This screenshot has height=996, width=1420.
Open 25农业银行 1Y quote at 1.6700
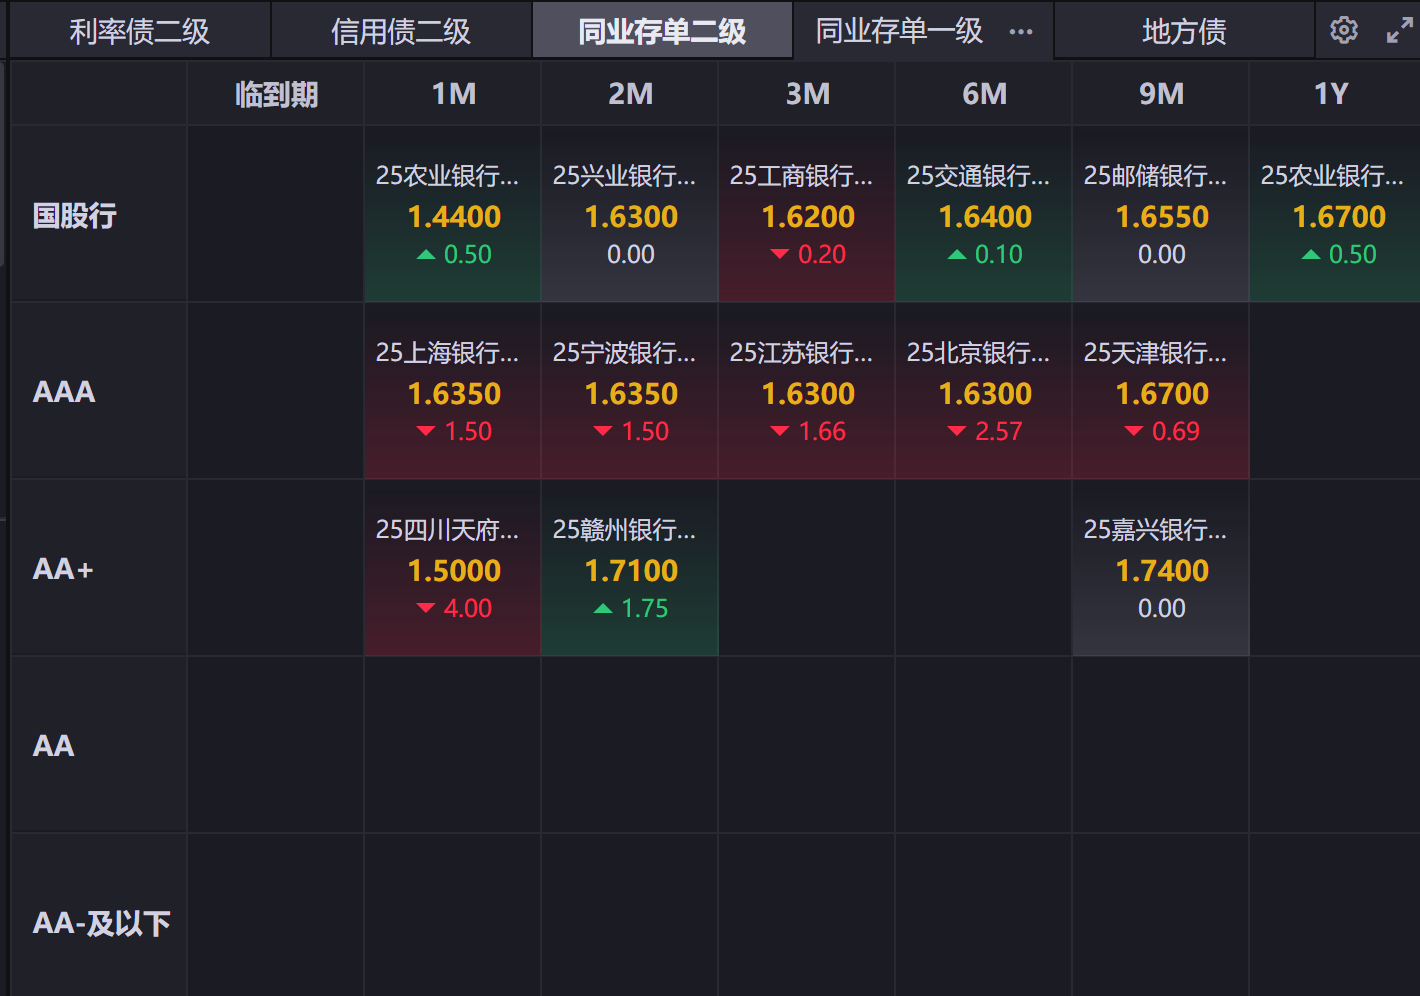(x=1334, y=215)
